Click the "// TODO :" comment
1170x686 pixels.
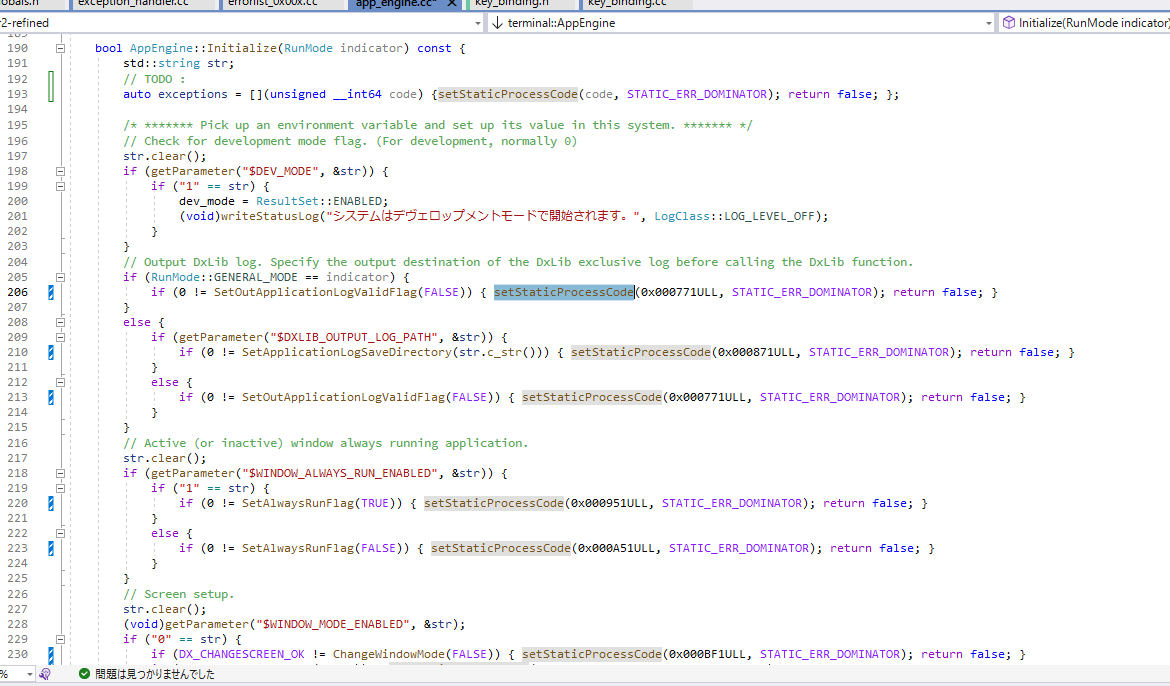pyautogui.click(x=154, y=79)
